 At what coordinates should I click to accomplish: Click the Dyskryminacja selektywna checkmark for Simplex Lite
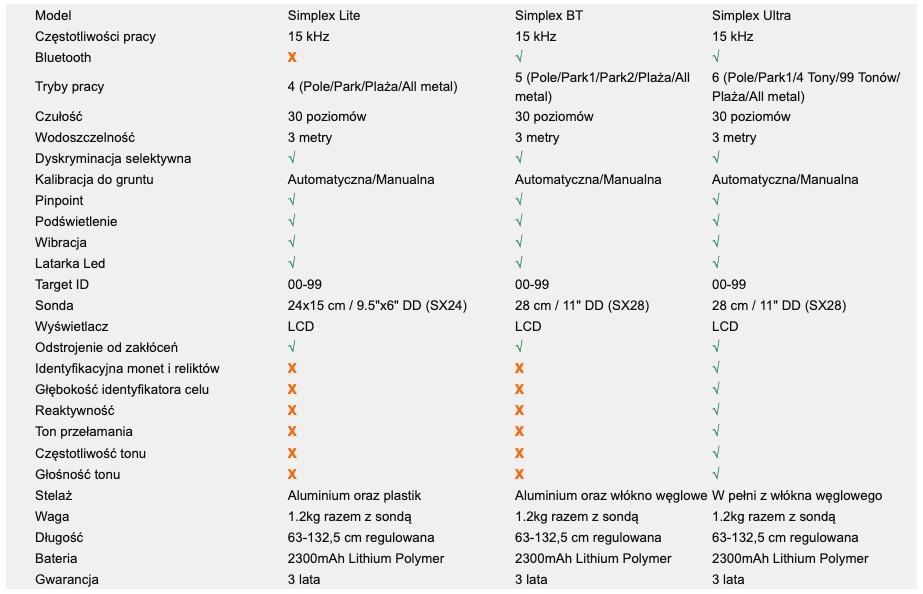click(x=292, y=158)
